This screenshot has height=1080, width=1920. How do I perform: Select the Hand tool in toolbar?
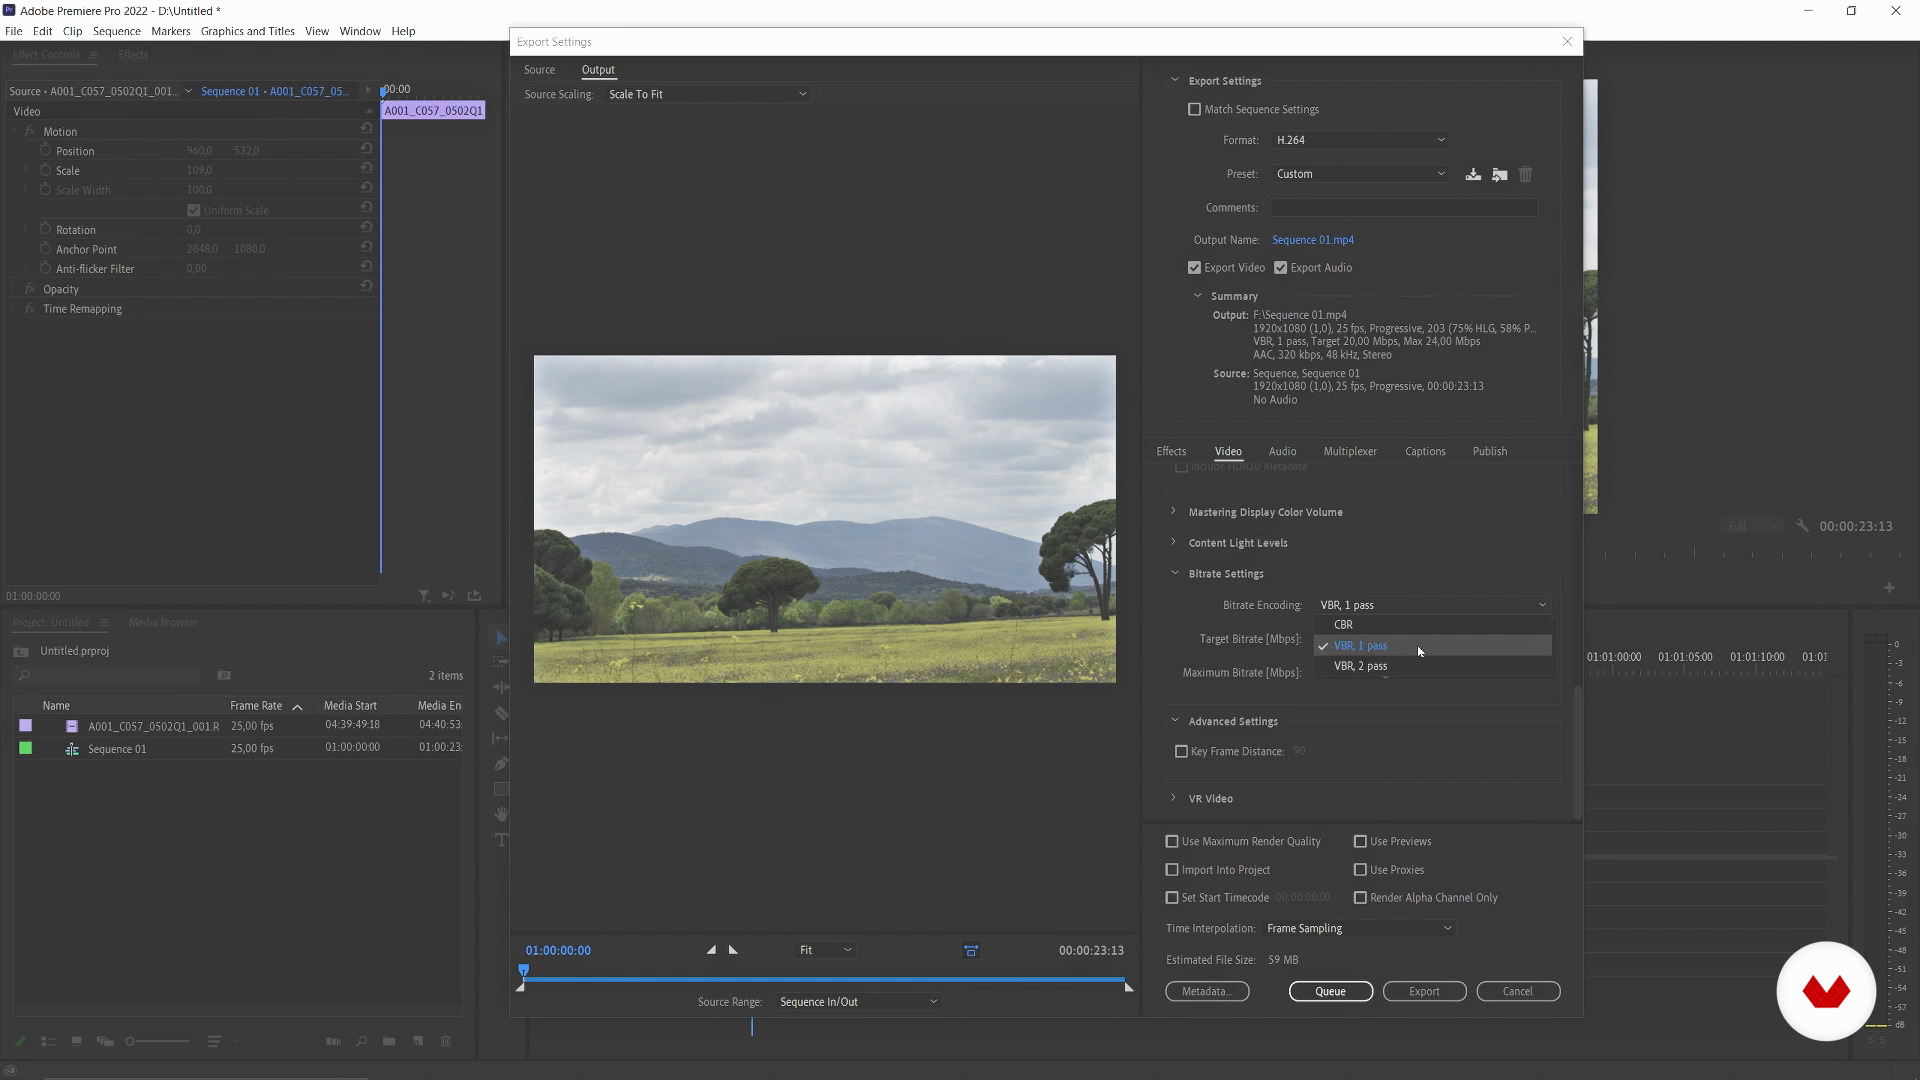point(501,814)
